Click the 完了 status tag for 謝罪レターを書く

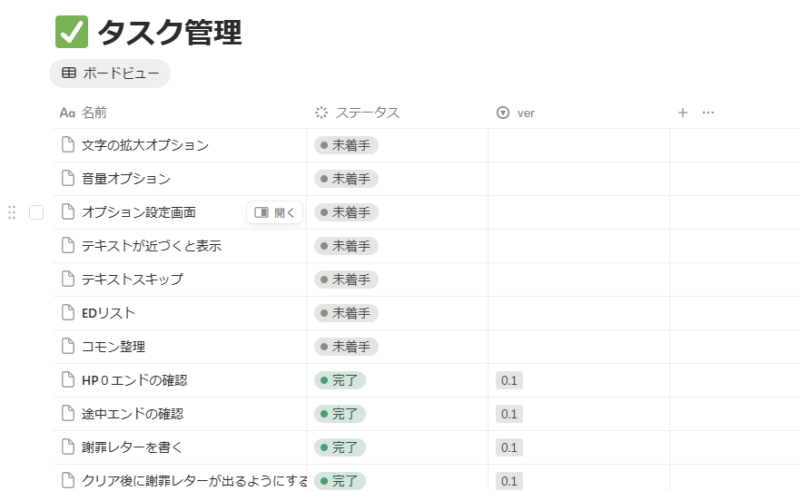[340, 447]
